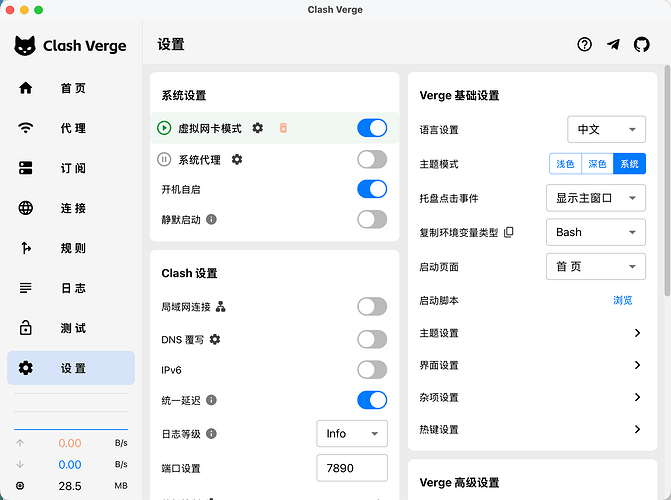Select the 设置 sidebar item
The image size is (671, 500).
(71, 368)
